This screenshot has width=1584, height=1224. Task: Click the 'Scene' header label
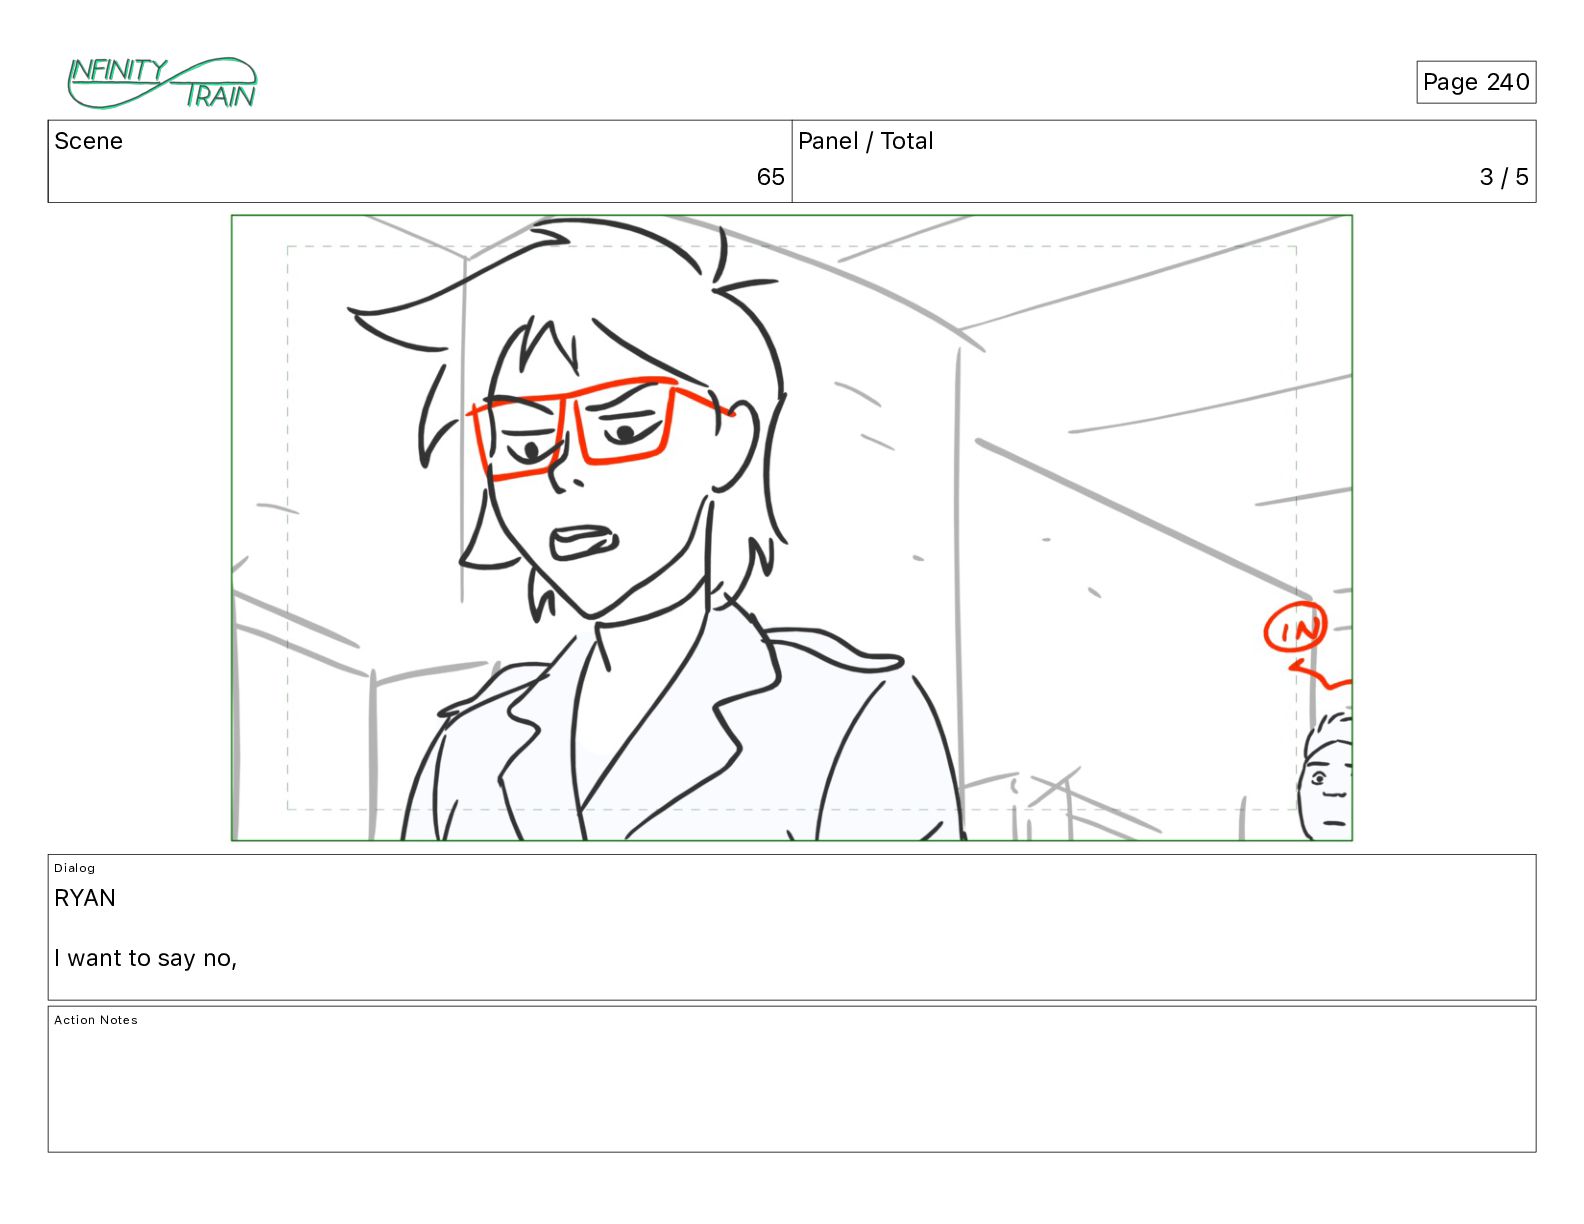(88, 141)
